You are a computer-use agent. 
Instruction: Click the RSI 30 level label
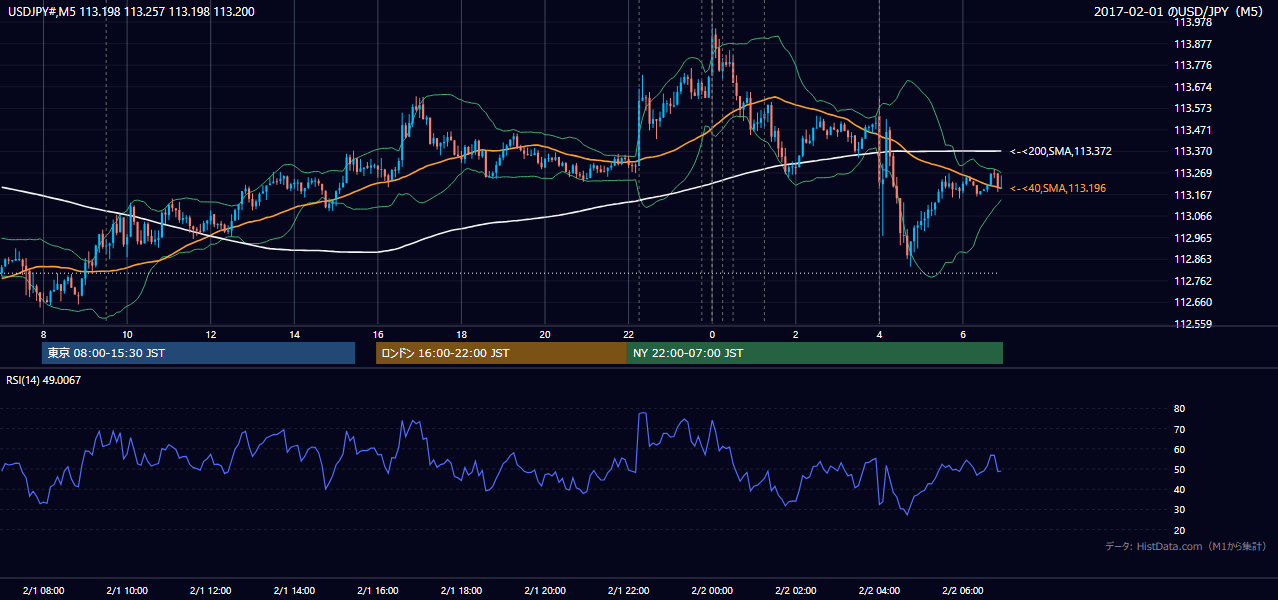pyautogui.click(x=1179, y=510)
